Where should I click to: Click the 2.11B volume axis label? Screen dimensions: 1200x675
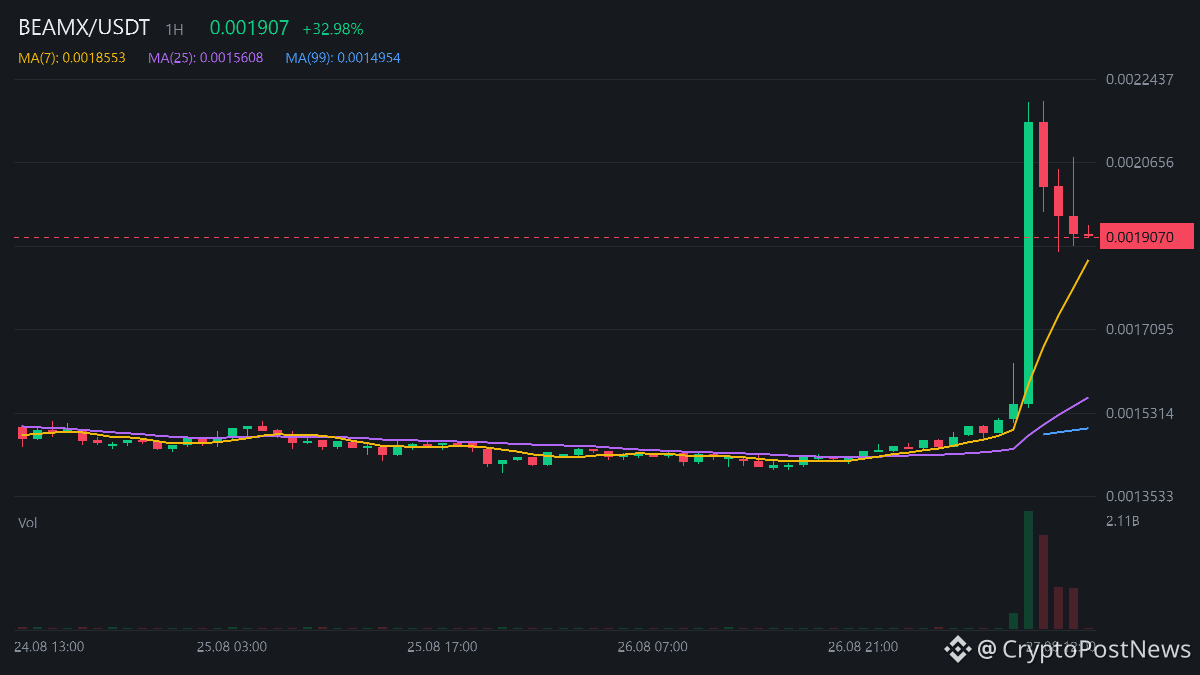coord(1122,521)
